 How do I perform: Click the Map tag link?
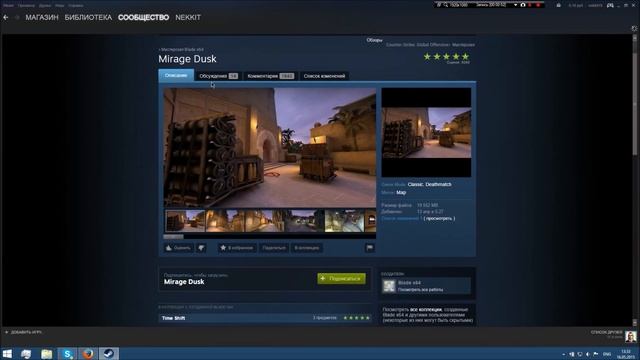point(401,193)
